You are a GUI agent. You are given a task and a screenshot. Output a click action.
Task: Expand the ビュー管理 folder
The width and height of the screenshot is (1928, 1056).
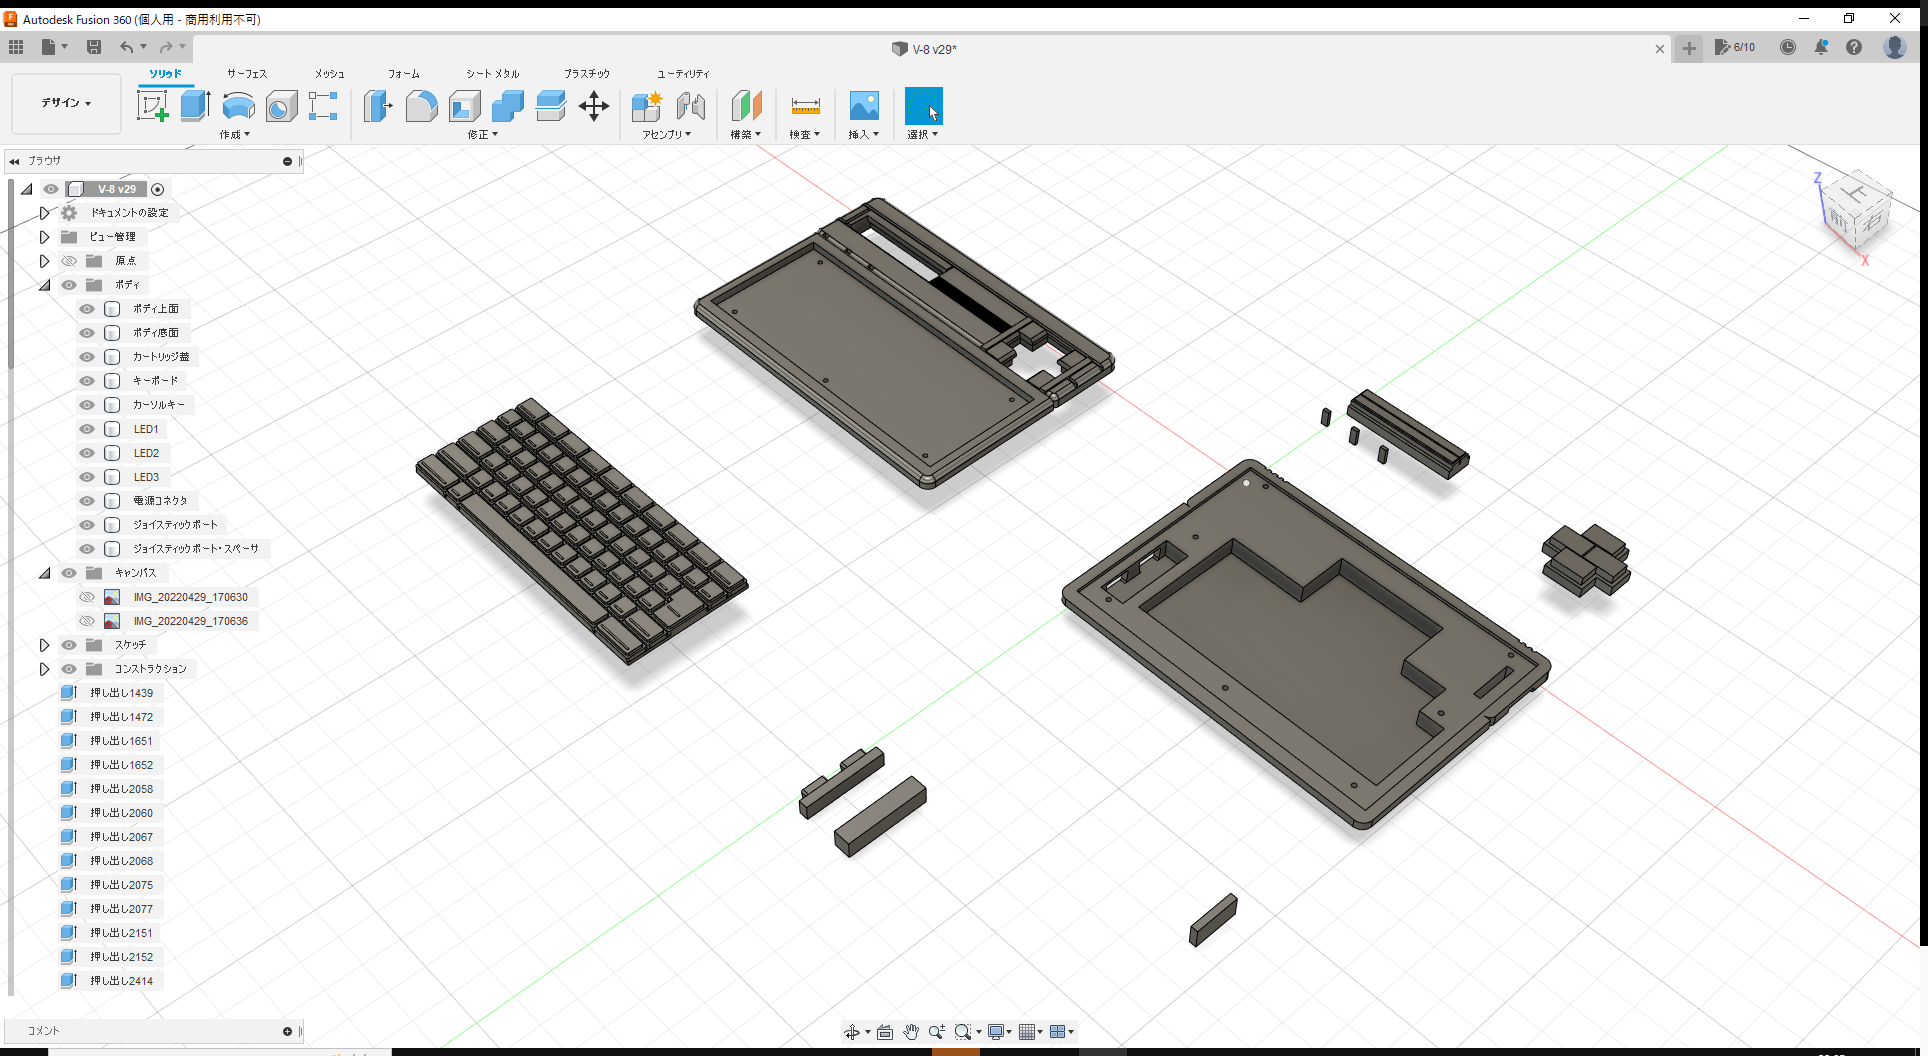coord(44,237)
